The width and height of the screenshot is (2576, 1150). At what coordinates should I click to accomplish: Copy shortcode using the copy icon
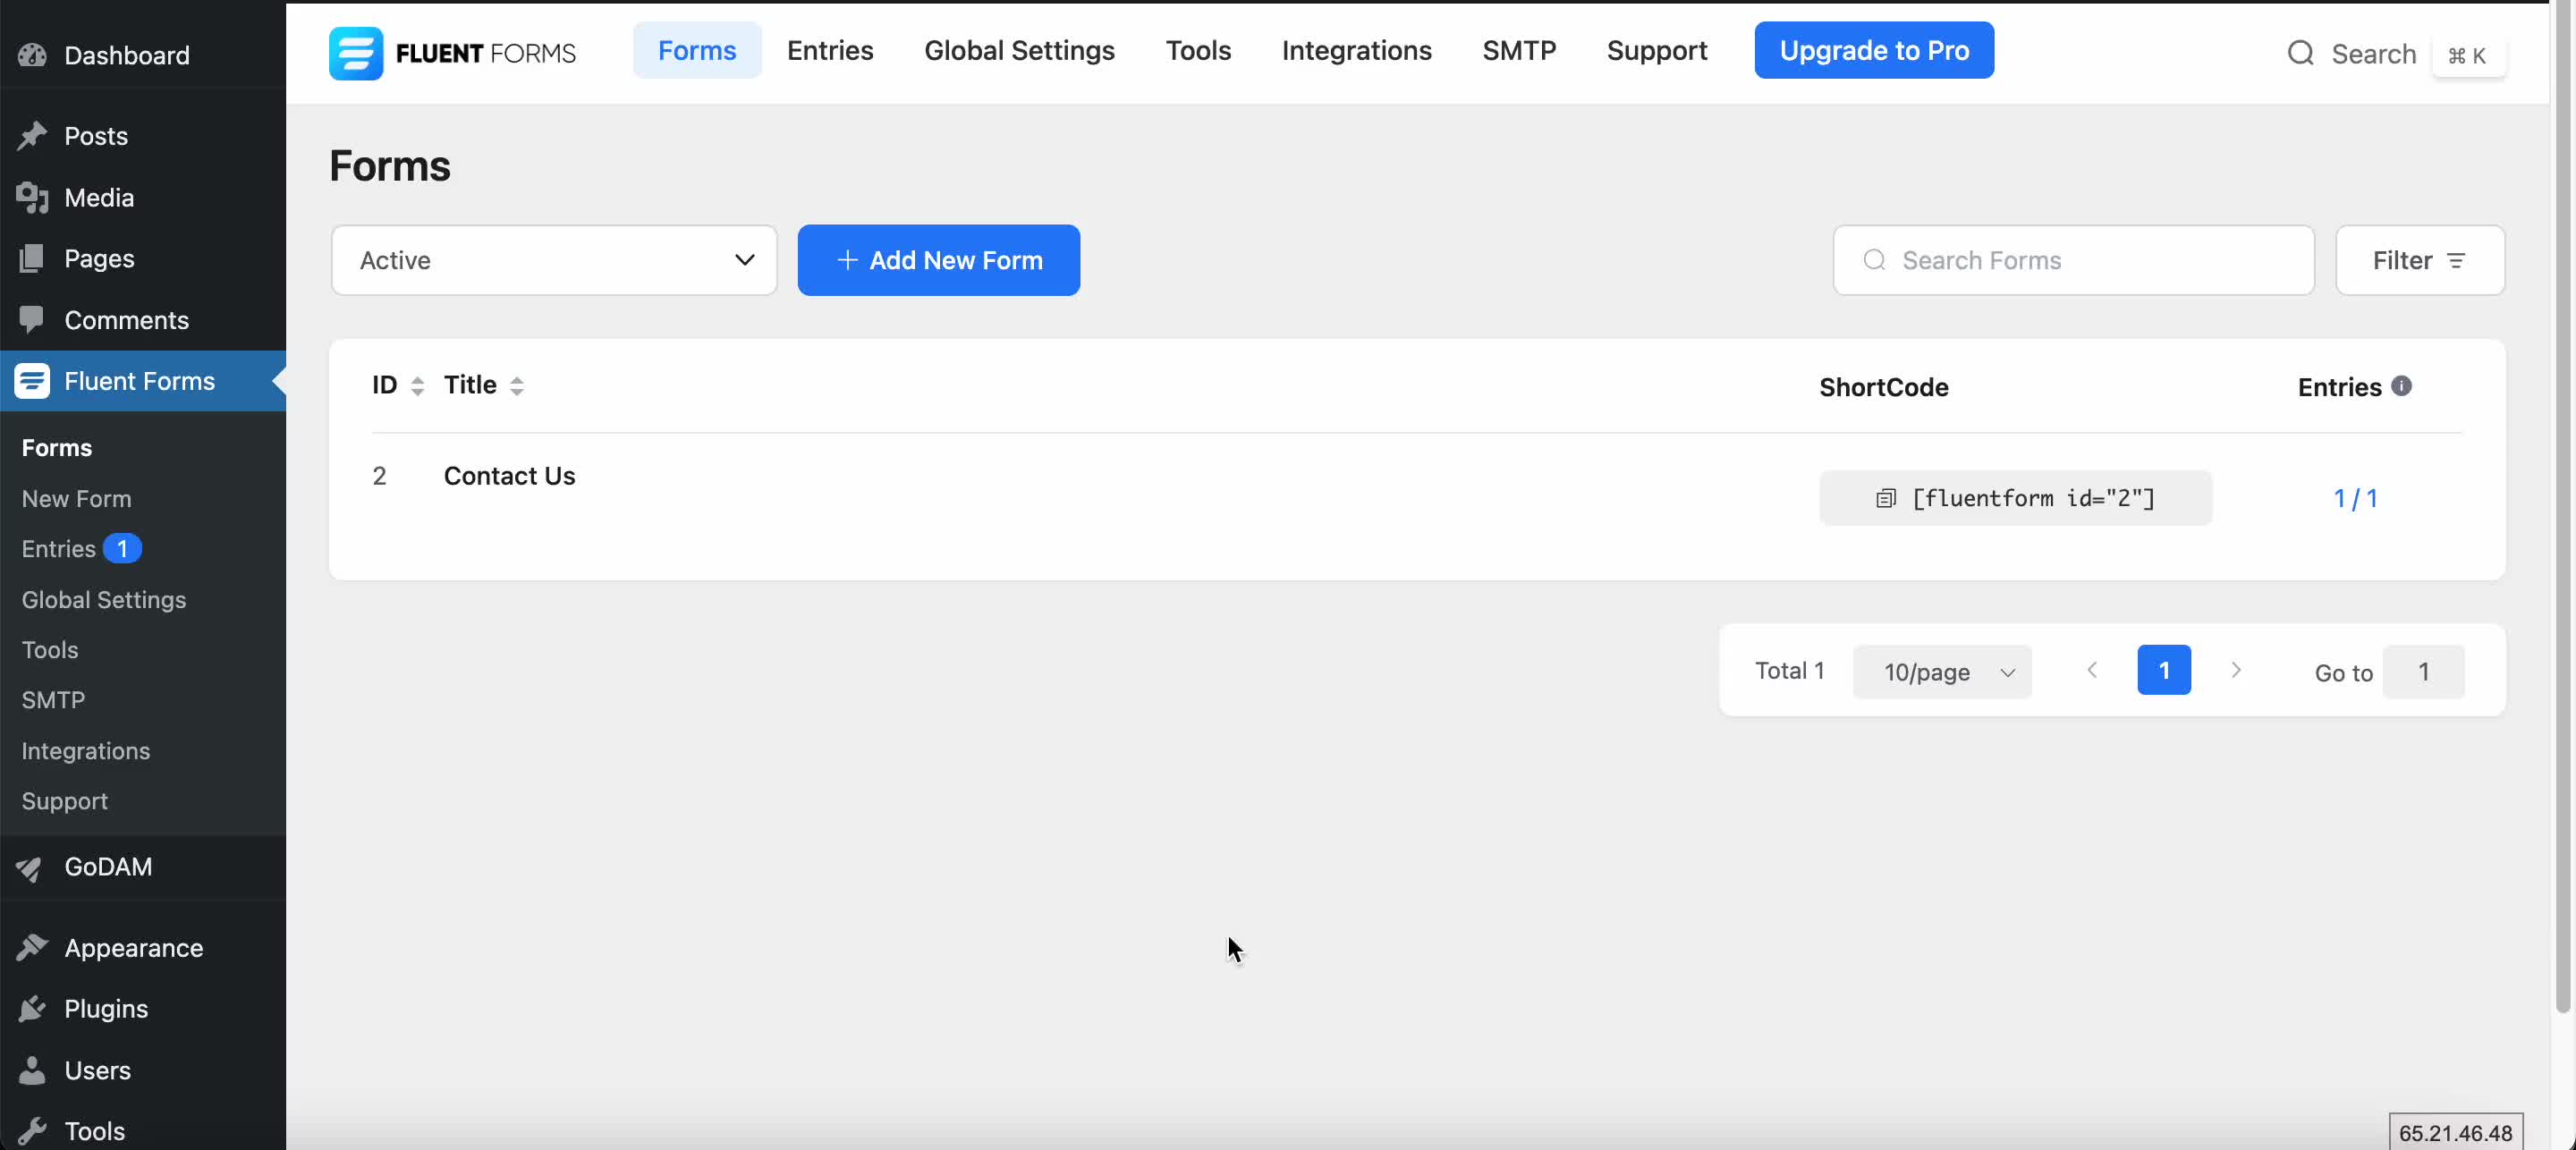point(1885,498)
